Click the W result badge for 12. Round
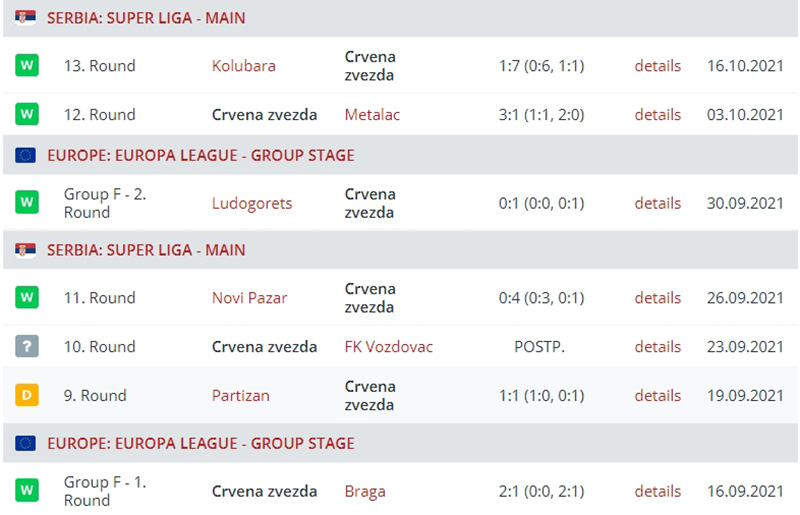The width and height of the screenshot is (800, 515). (x=27, y=114)
